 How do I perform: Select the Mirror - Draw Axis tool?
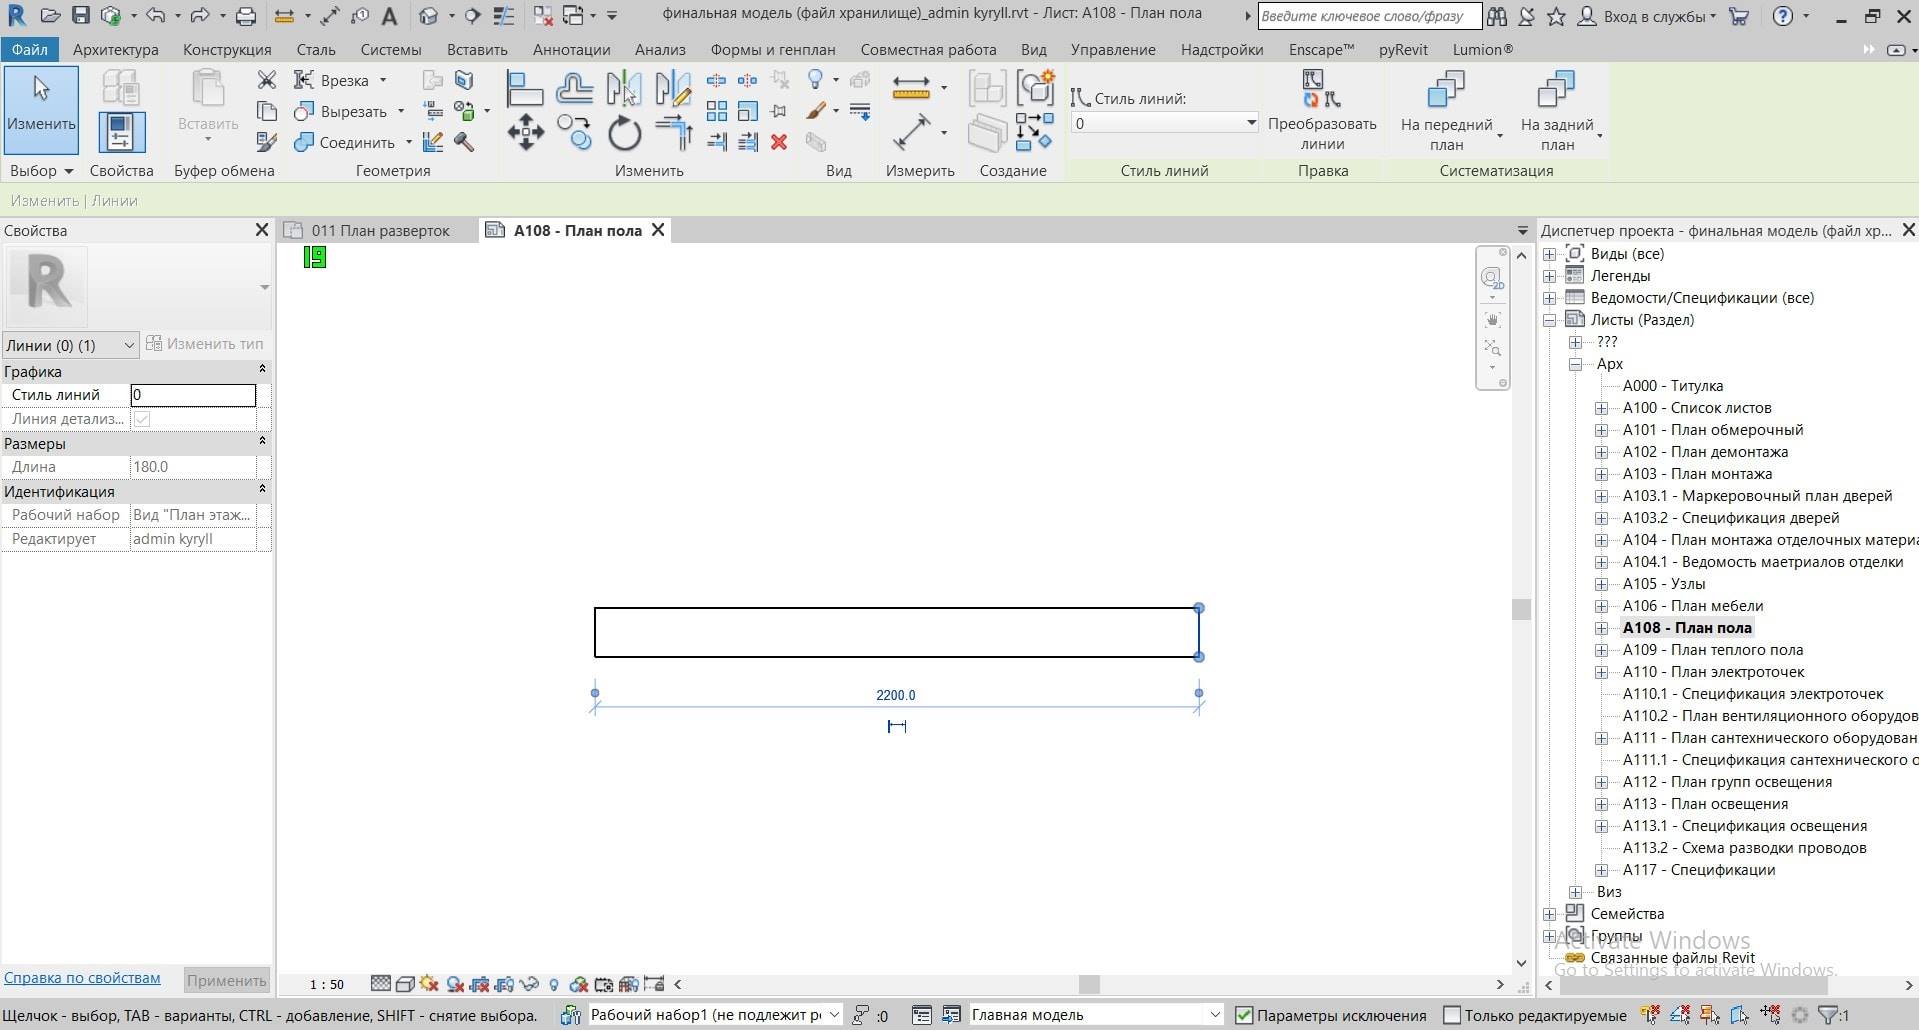point(673,90)
